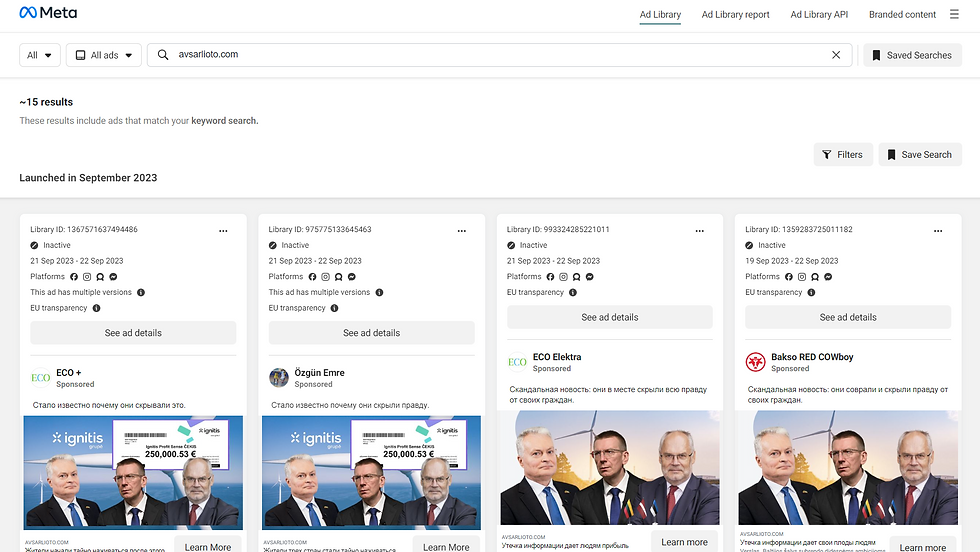980x552 pixels.
Task: Click Instagram icon in Bakso RED COWboy card
Action: [802, 277]
